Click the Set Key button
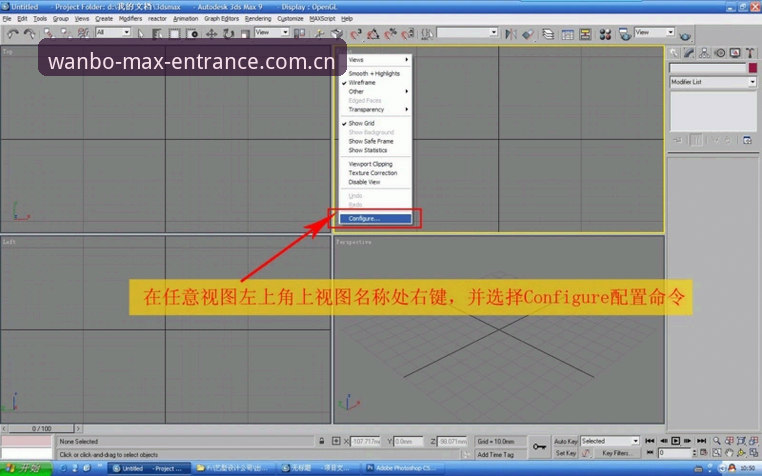Screen dimensions: 762x476 (566, 453)
